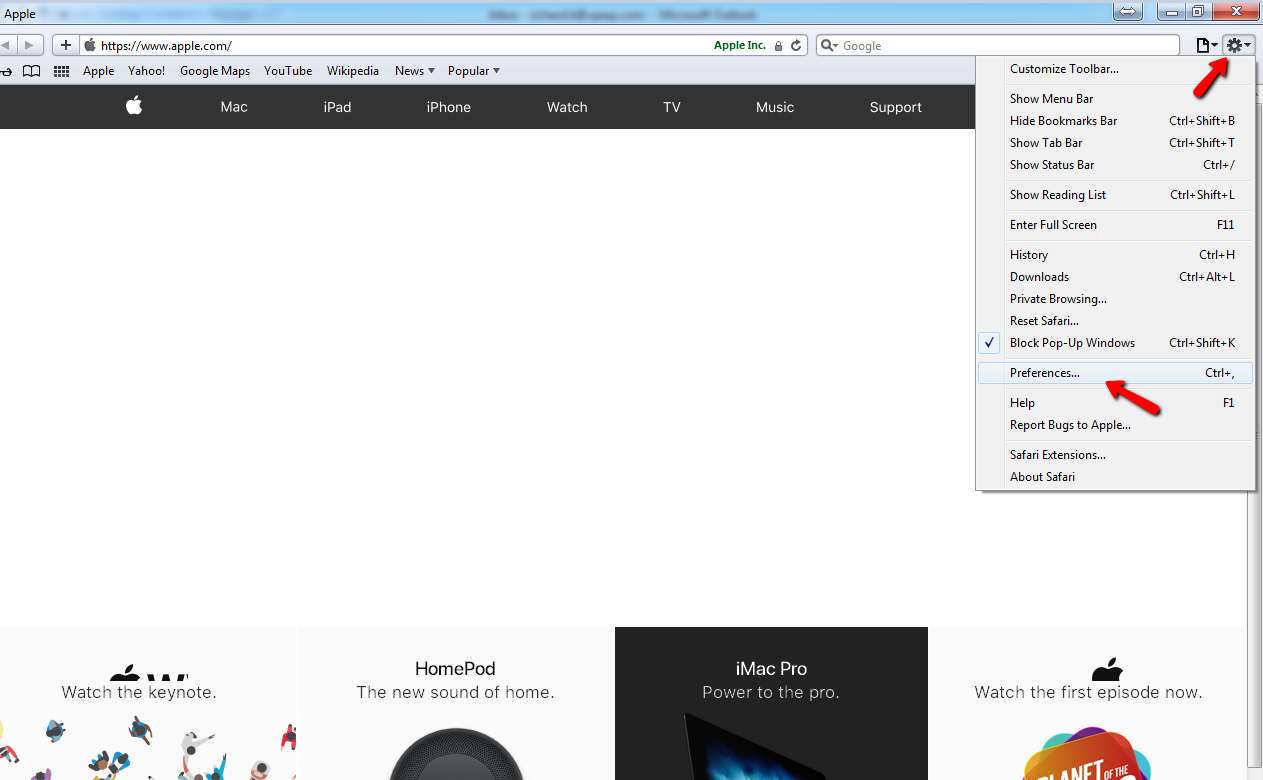Open the Google Maps bookmark
The image size is (1263, 780).
click(x=215, y=71)
